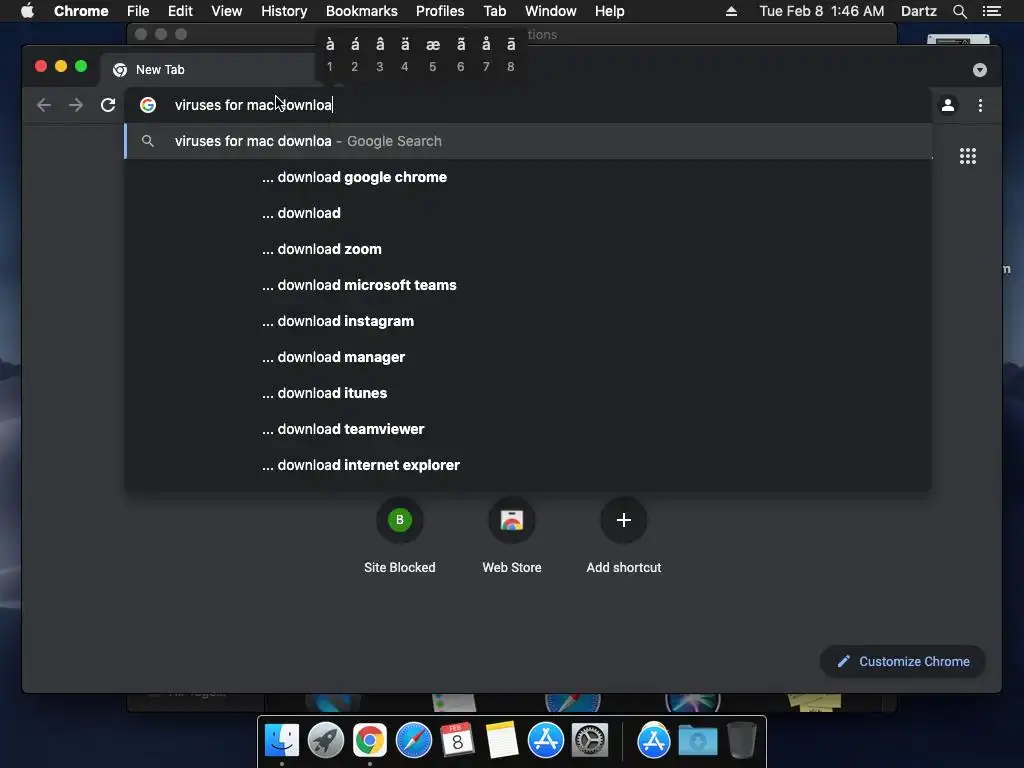Choose the plain '... download' suggestion

[528, 213]
